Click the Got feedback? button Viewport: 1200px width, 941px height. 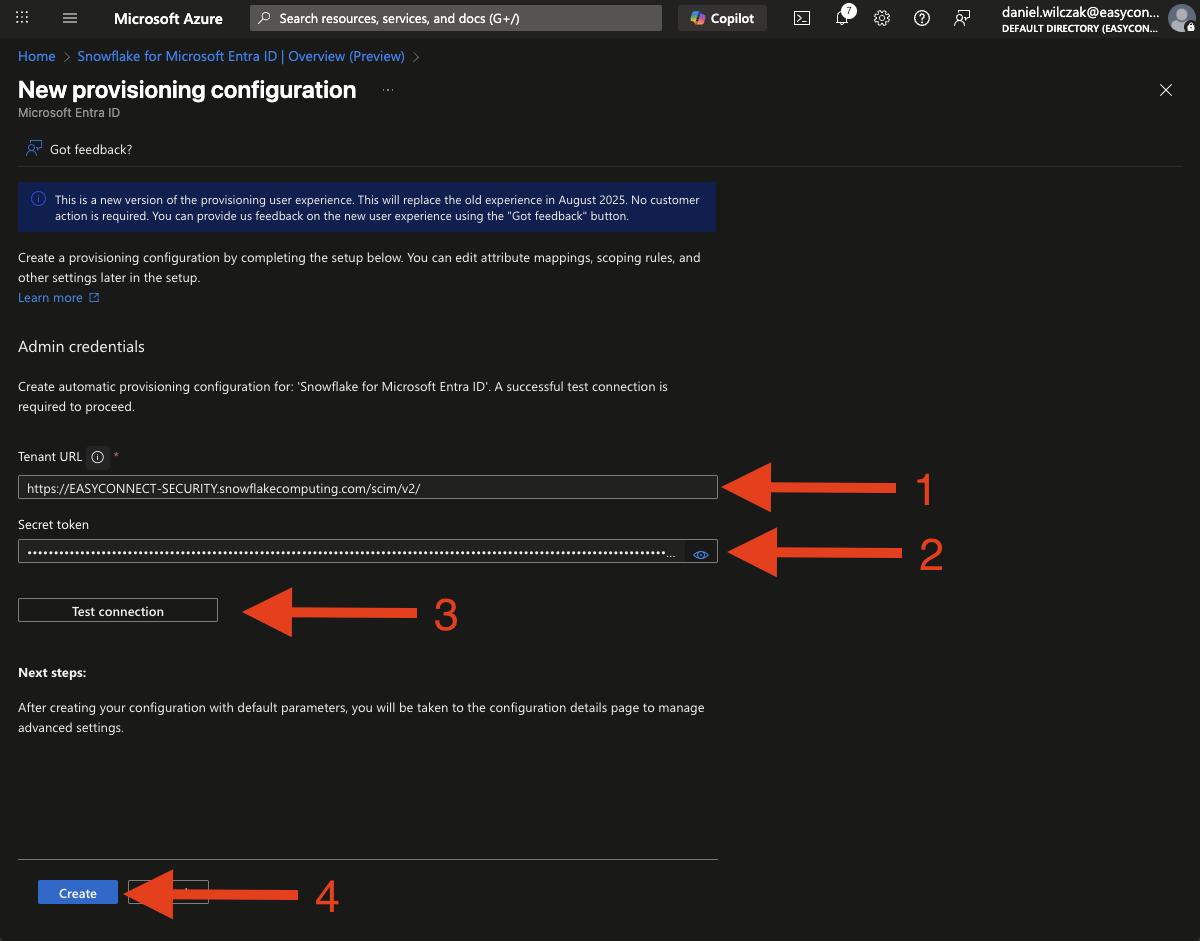(80, 149)
